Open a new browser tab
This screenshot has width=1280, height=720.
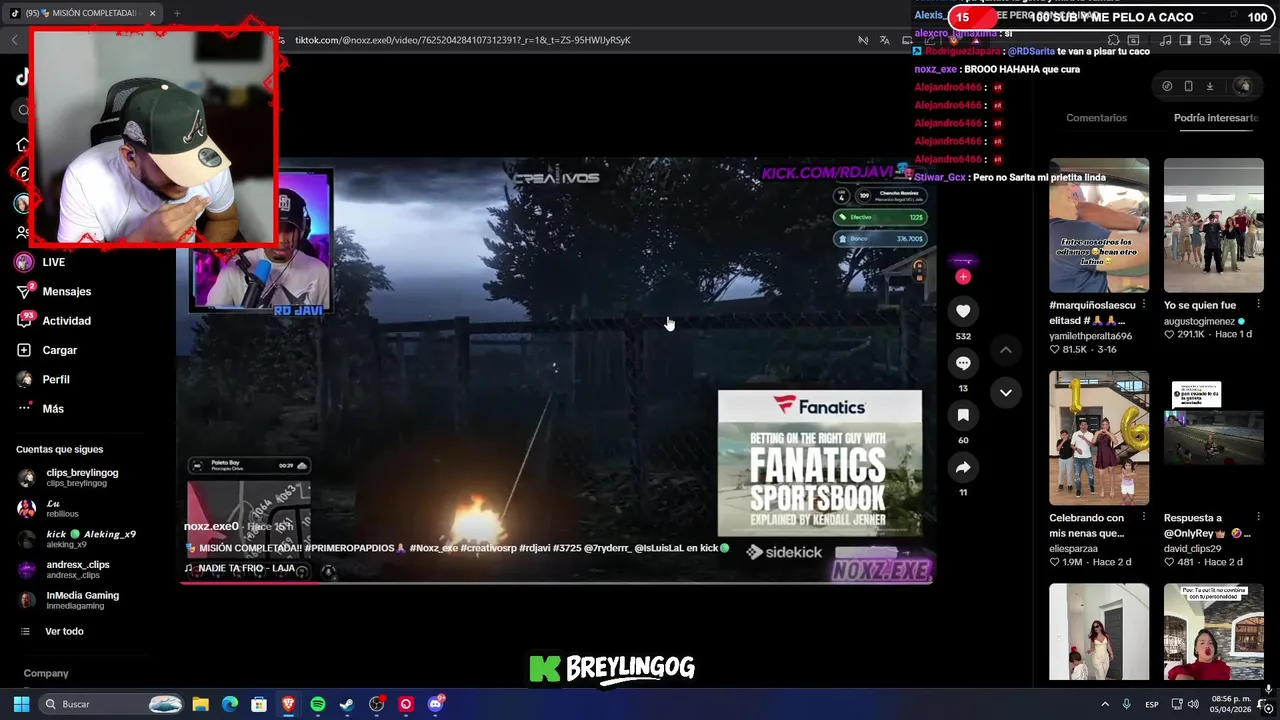pyautogui.click(x=177, y=13)
